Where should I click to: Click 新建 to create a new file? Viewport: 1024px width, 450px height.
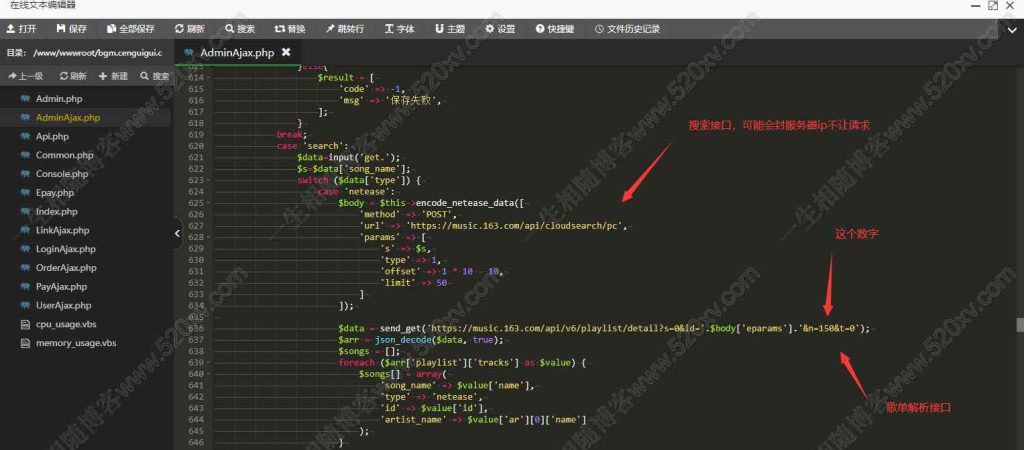(113, 76)
